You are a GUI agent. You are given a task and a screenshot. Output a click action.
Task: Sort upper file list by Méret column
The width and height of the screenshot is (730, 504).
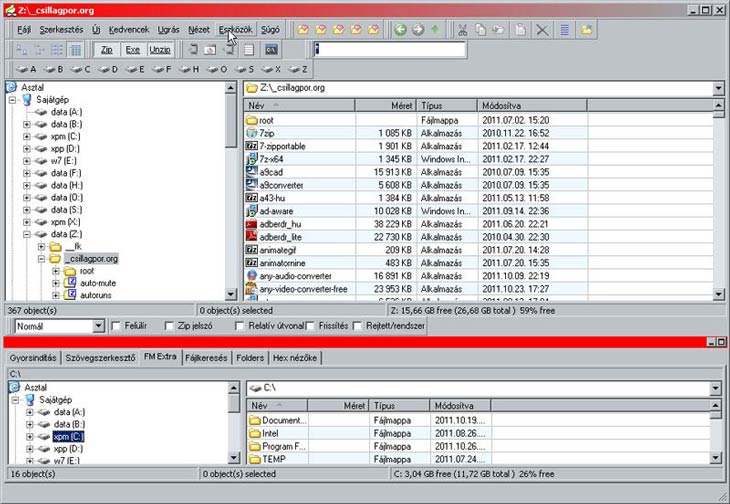[x=385, y=106]
